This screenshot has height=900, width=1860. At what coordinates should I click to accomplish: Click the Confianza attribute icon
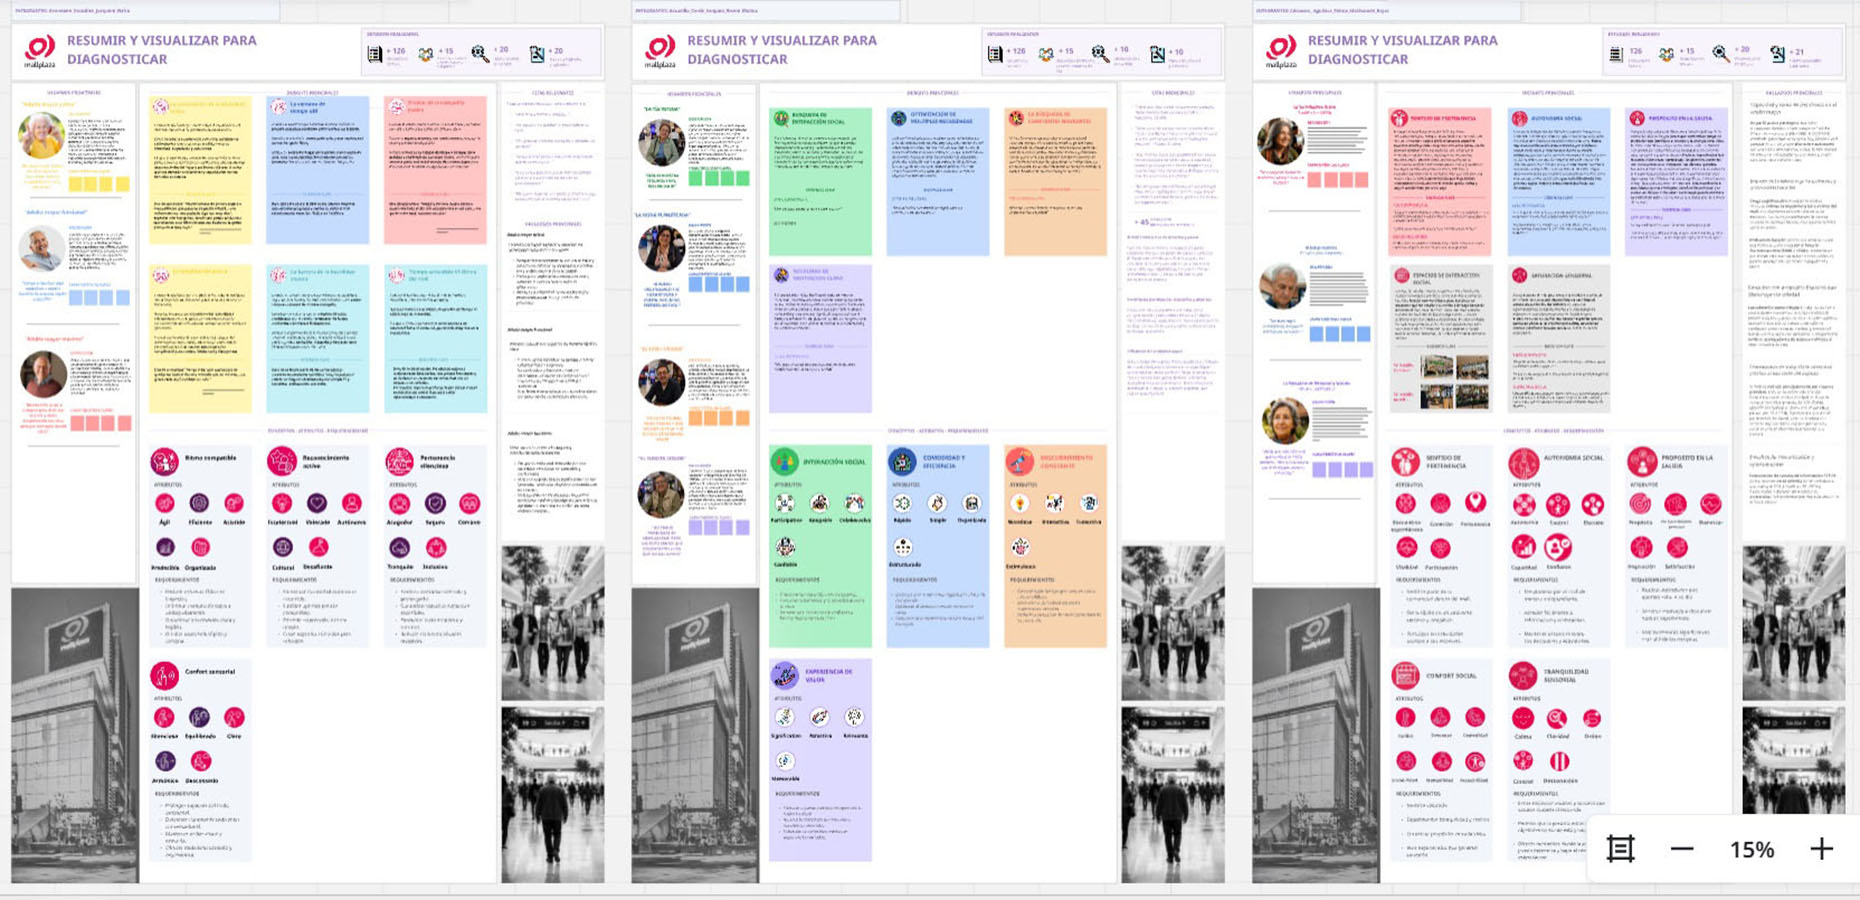pyautogui.click(x=1558, y=547)
